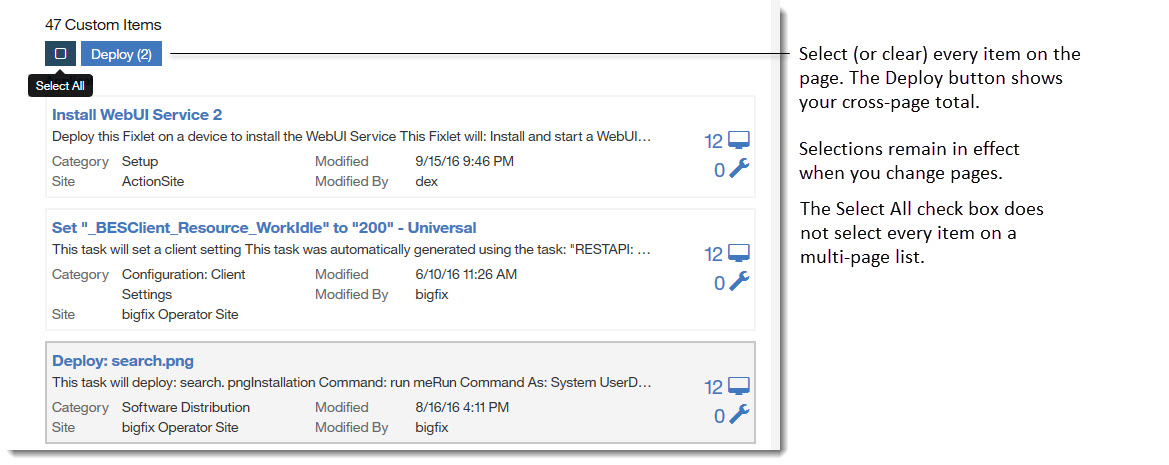The height and width of the screenshot is (465, 1169).
Task: Click monitor icon for Install WebUI Service 2
Action: (739, 141)
